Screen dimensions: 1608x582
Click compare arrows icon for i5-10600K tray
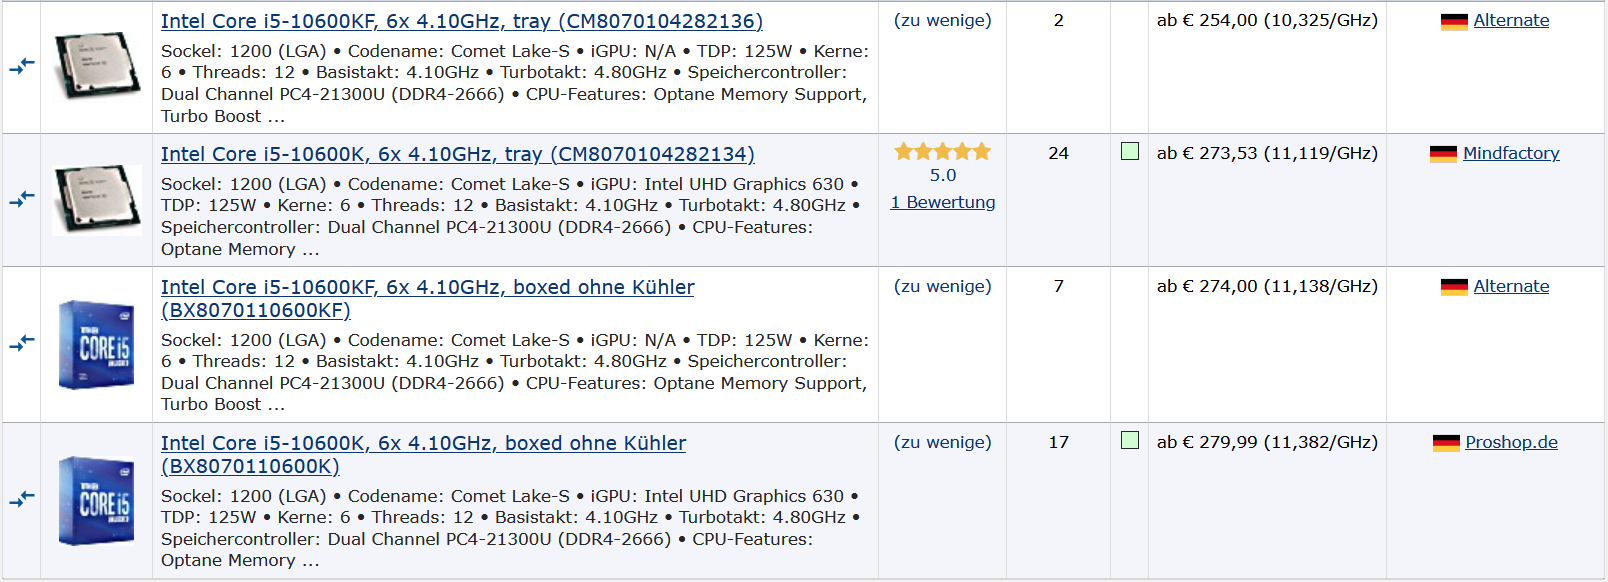click(22, 199)
